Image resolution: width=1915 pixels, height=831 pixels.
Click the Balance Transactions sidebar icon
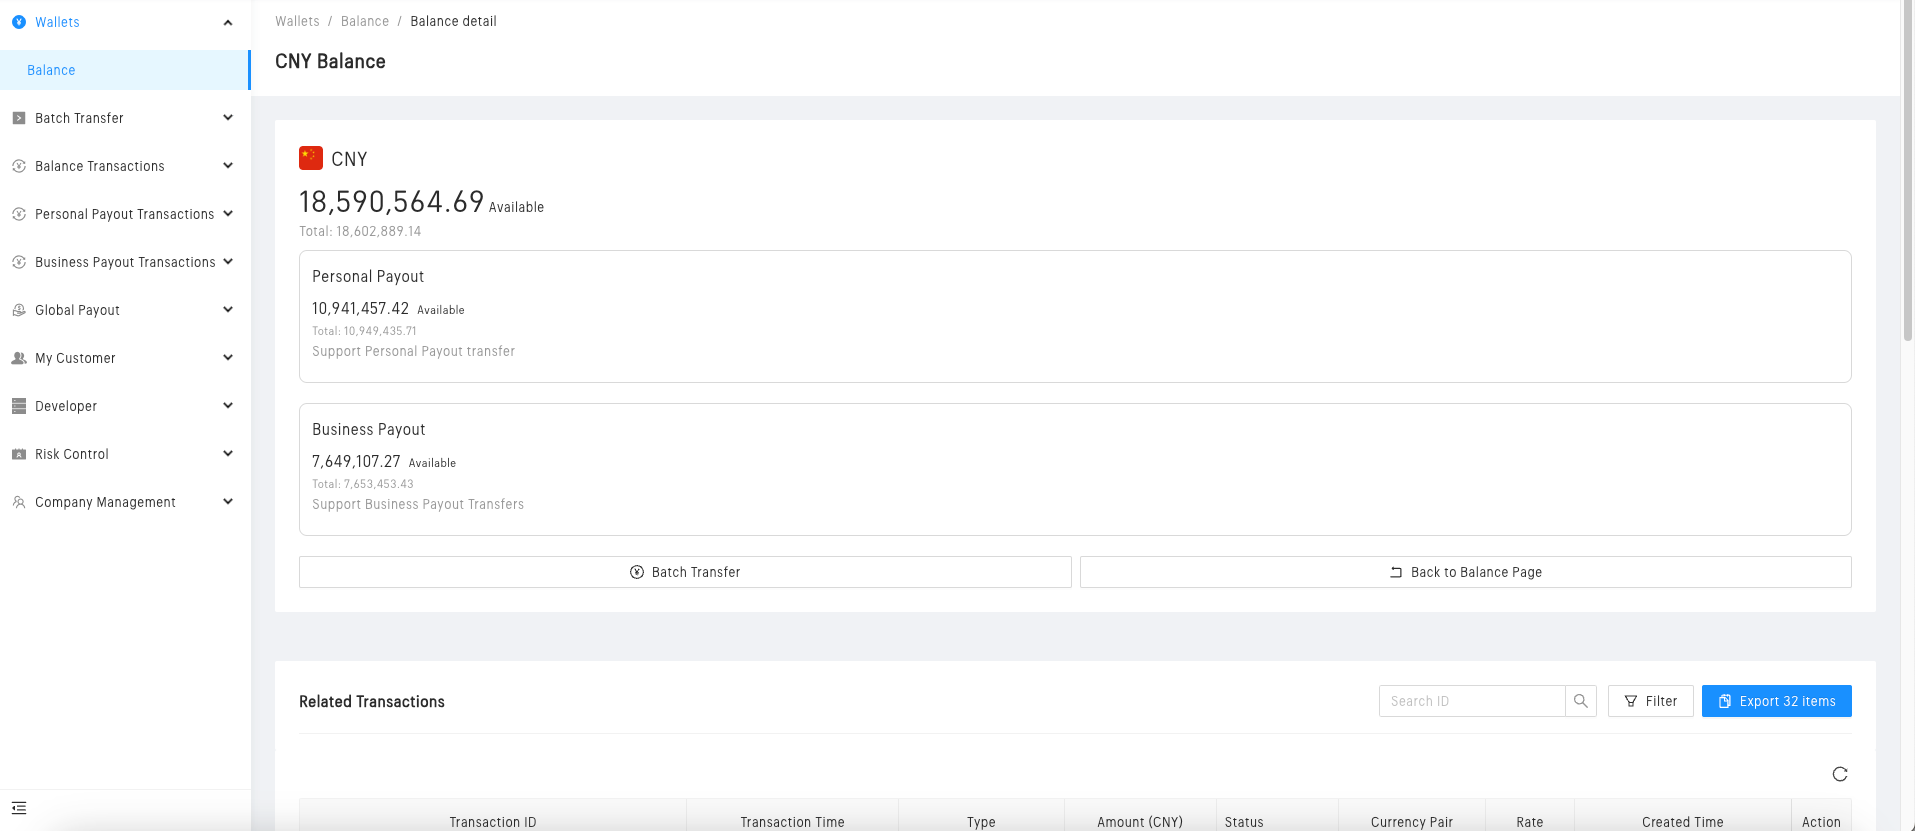(19, 166)
